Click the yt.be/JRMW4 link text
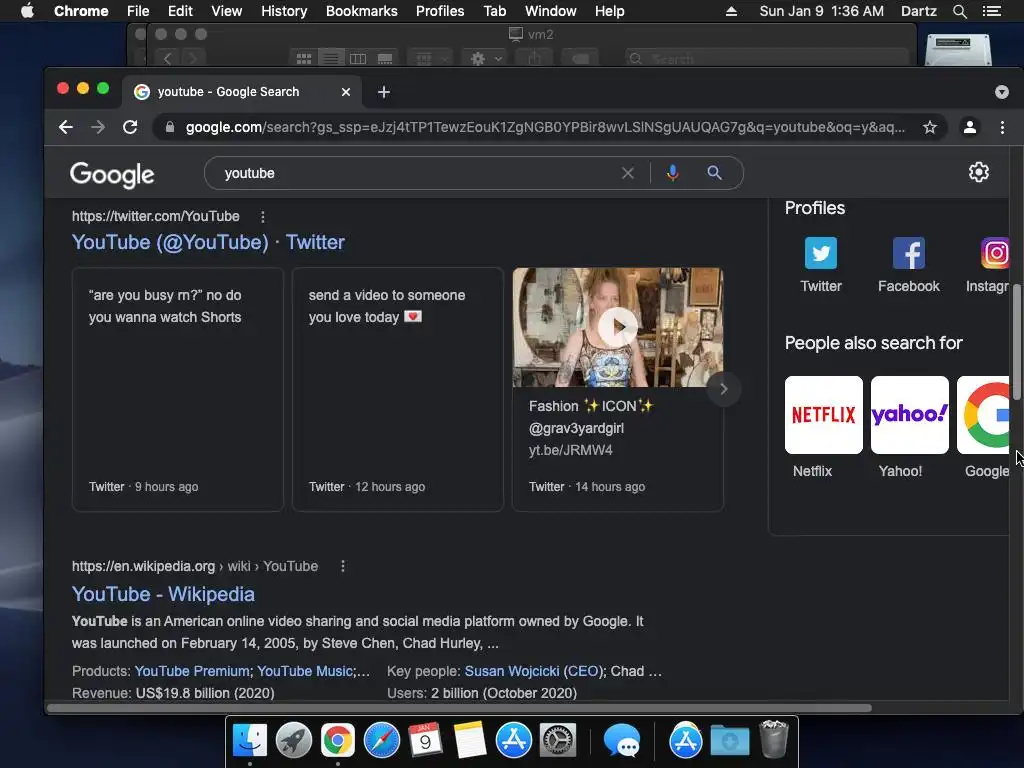The image size is (1024, 768). pos(571,450)
